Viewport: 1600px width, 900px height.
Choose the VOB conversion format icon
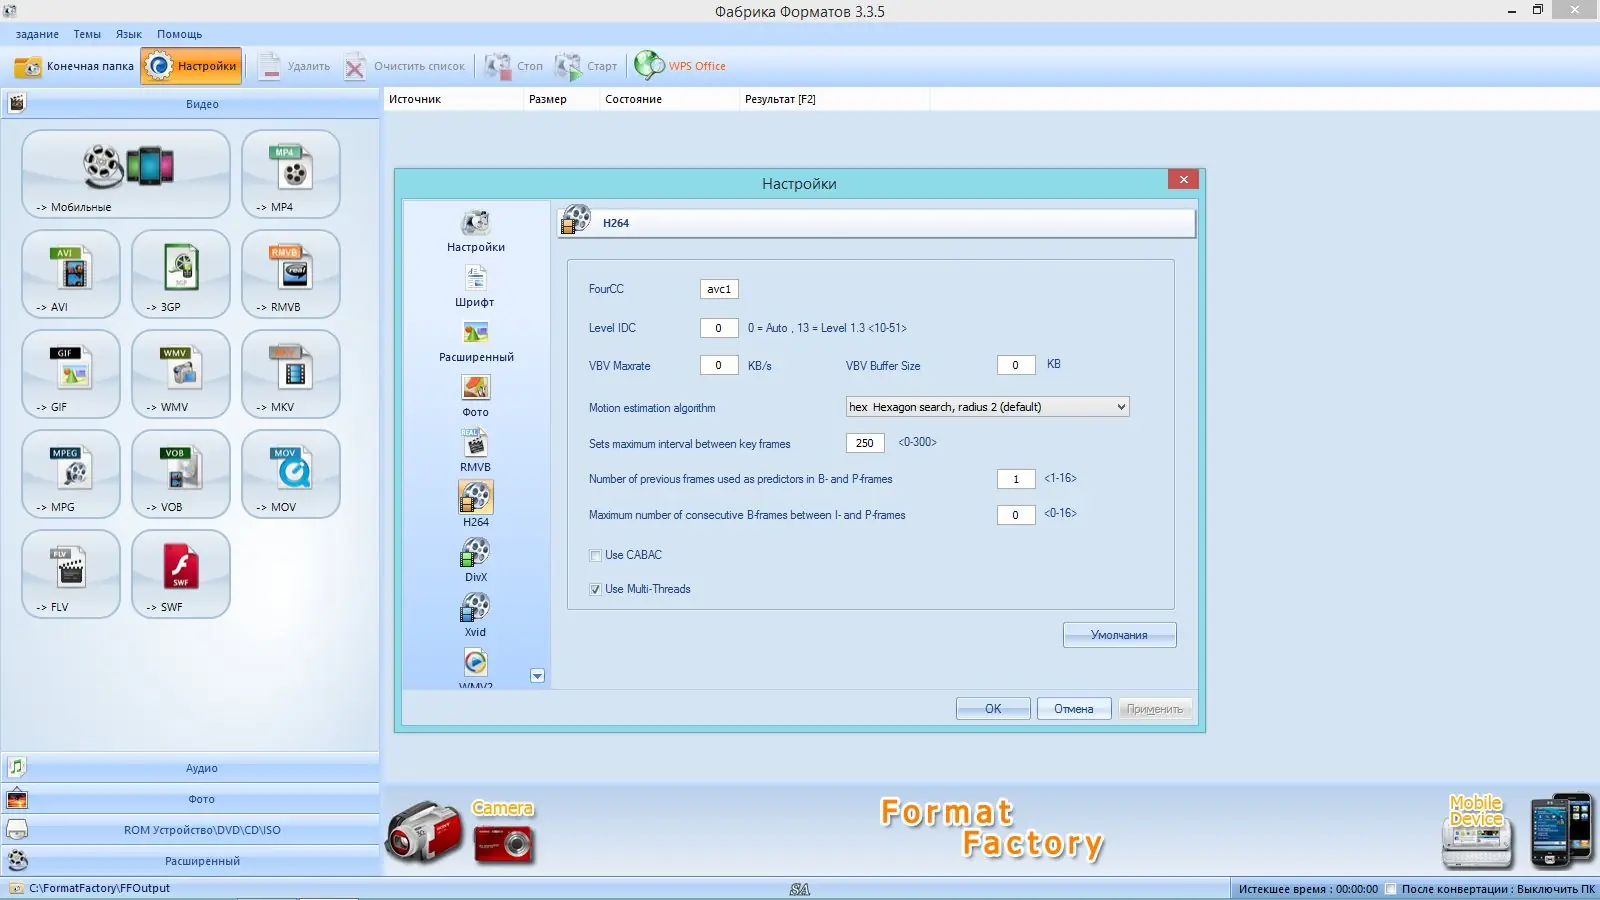[181, 474]
